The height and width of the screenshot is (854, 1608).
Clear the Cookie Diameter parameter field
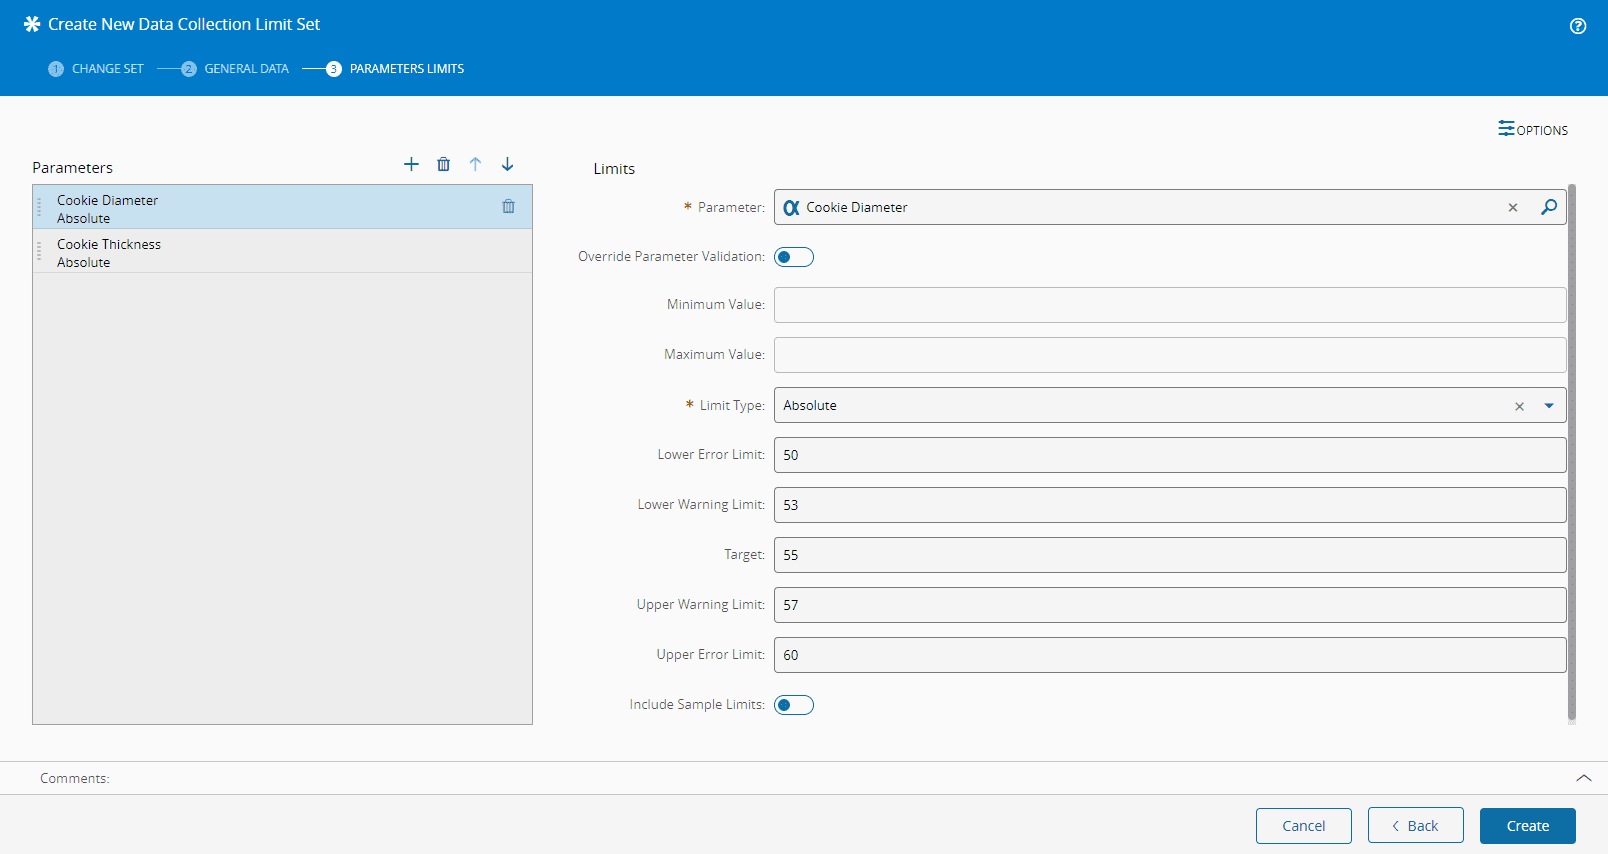coord(1512,207)
